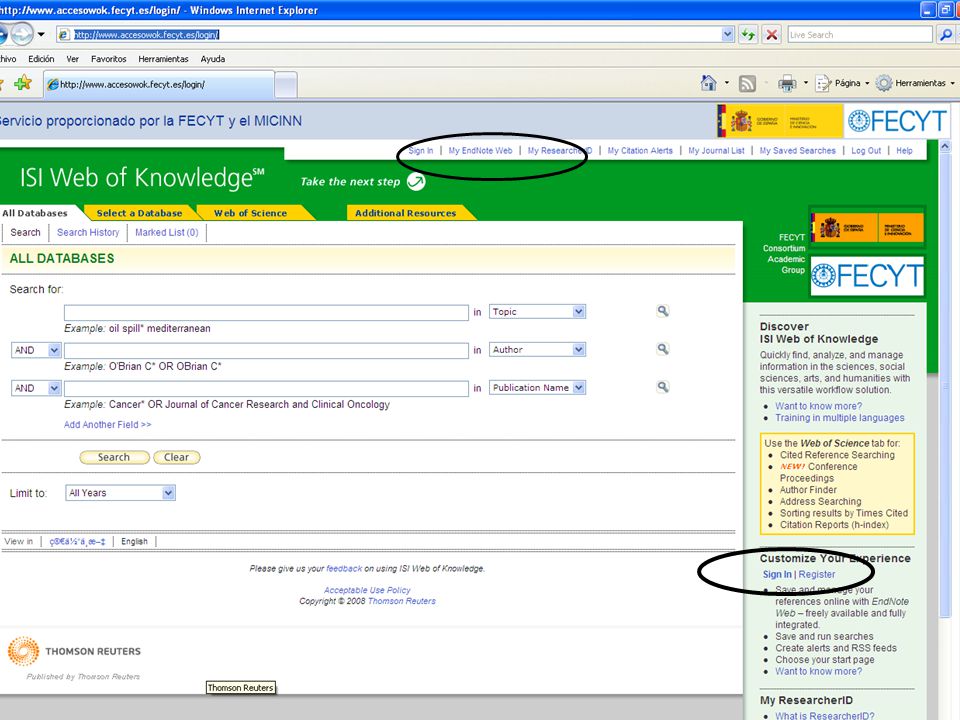This screenshot has width=960, height=720.
Task: Click the Publication Name row magnifier icon
Action: [662, 387]
